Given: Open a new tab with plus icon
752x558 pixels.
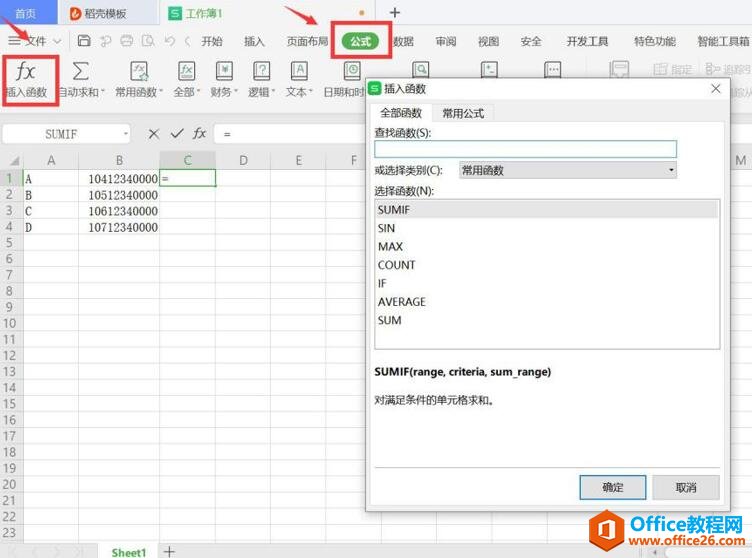Looking at the screenshot, I should 395,13.
